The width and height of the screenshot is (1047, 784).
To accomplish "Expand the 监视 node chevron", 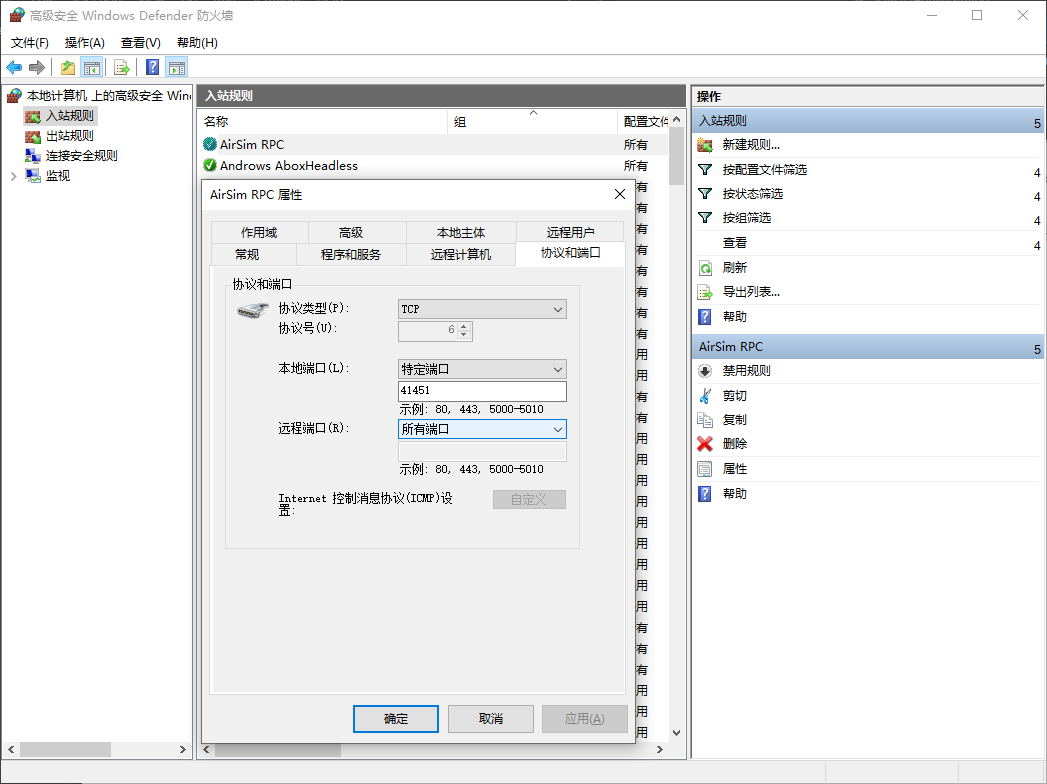I will [x=13, y=176].
